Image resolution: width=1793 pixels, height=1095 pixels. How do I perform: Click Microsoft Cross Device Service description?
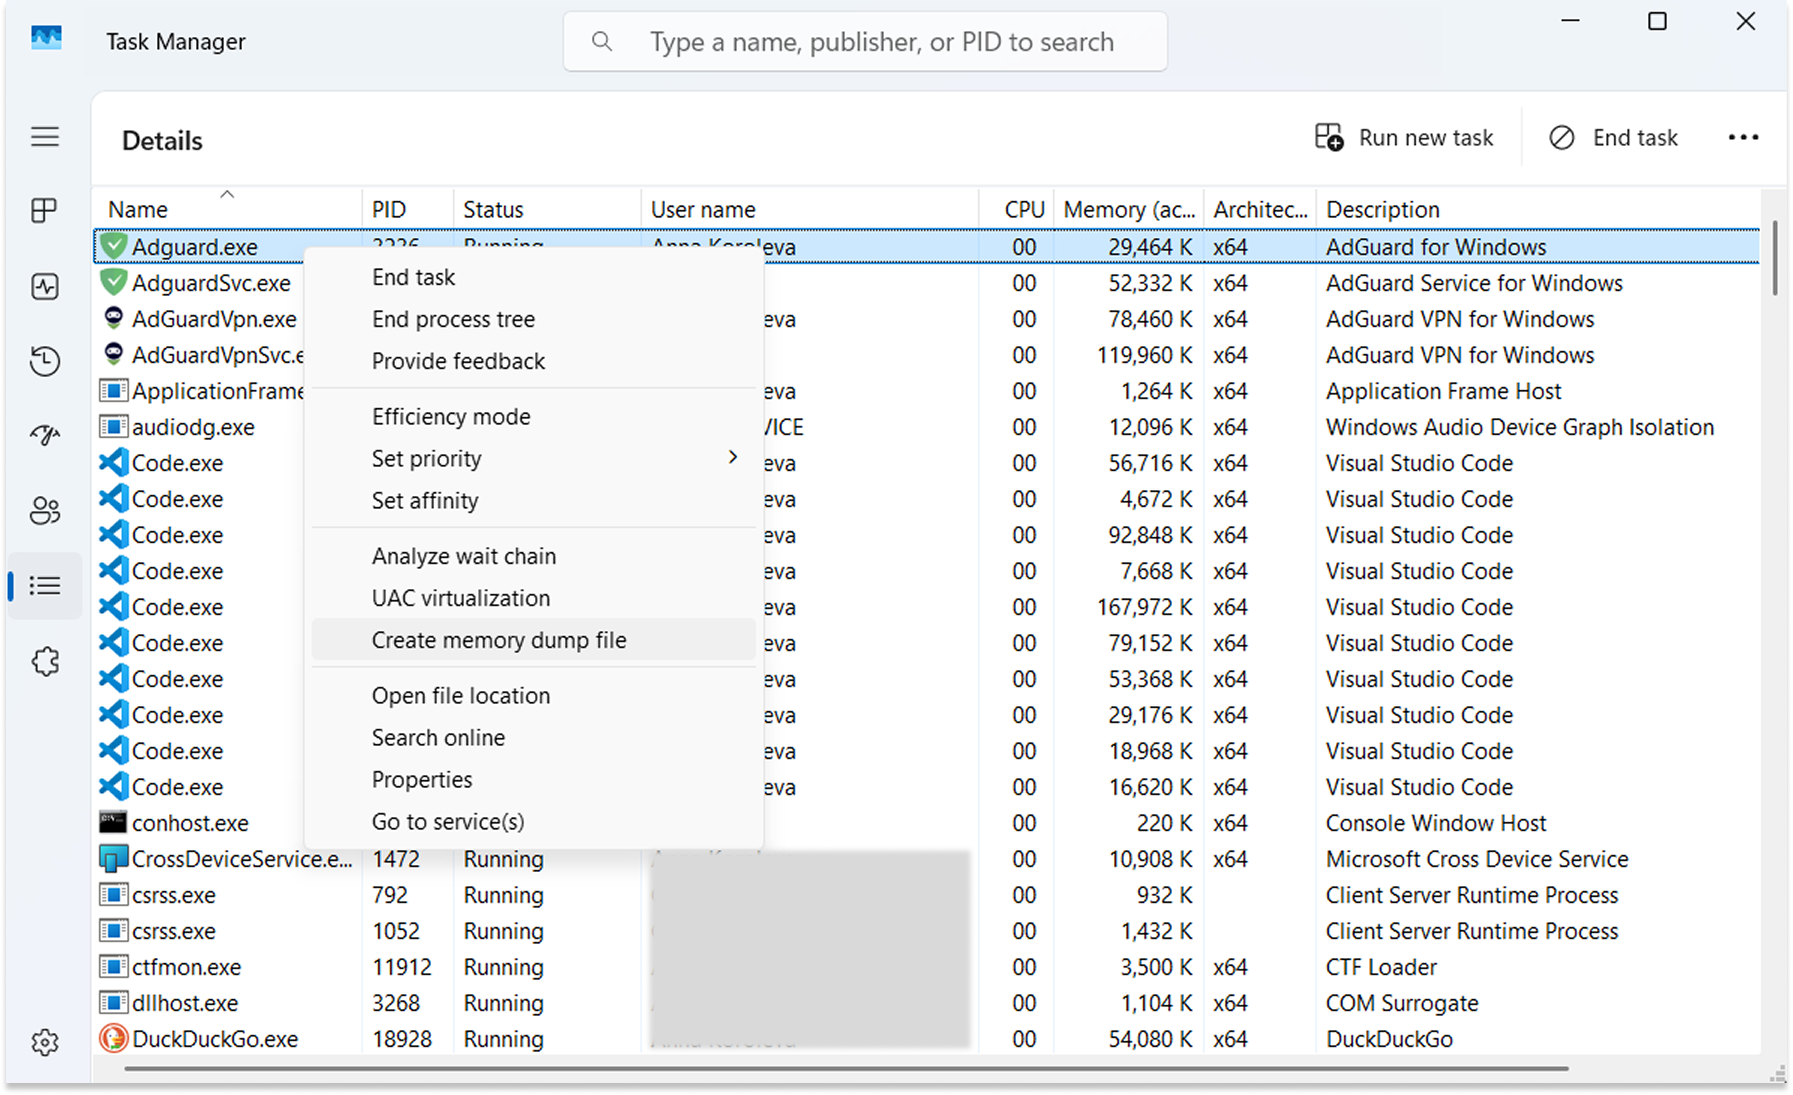pyautogui.click(x=1477, y=859)
